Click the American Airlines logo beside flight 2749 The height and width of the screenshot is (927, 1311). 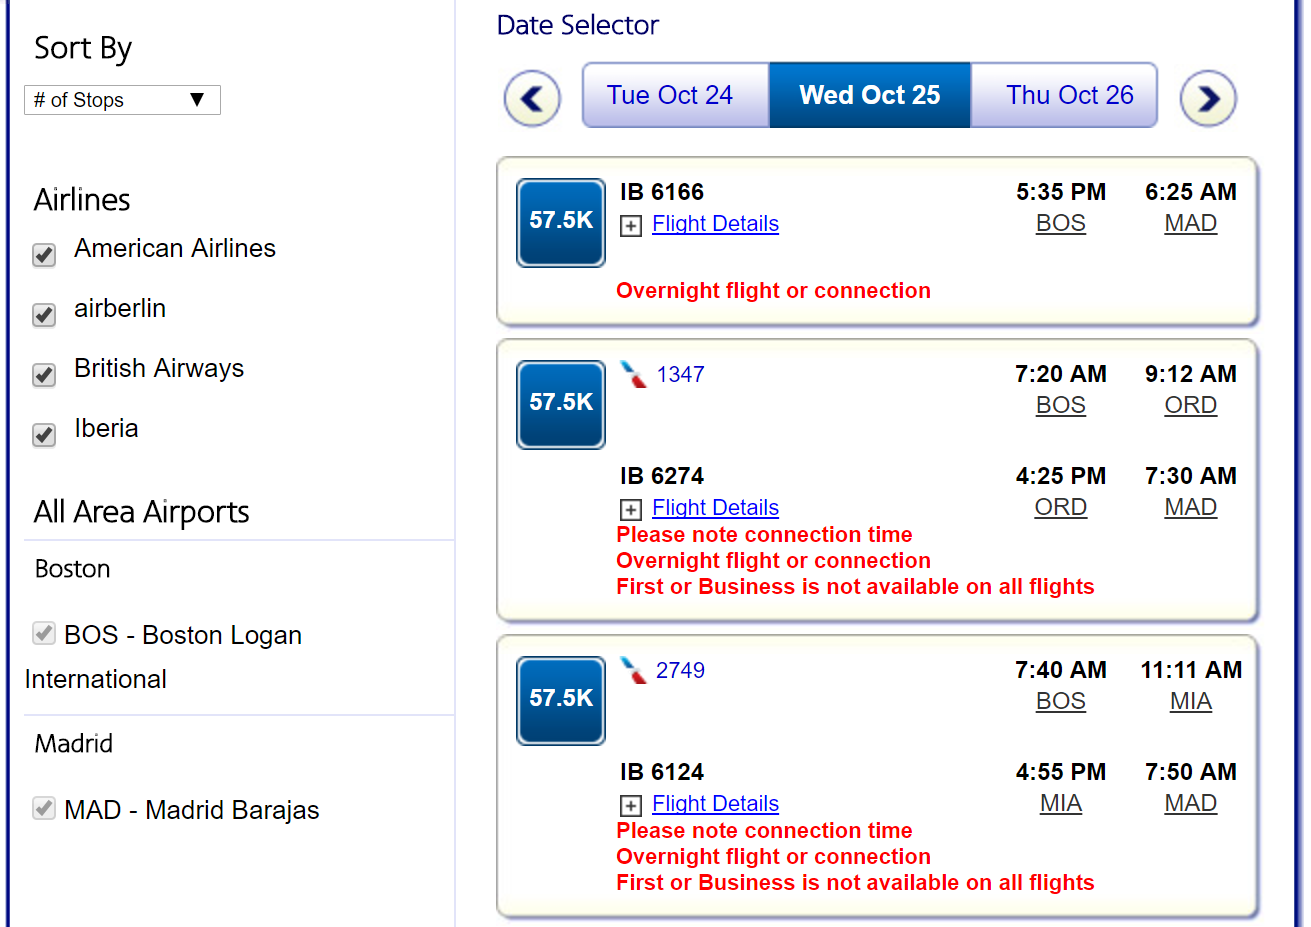pos(633,671)
